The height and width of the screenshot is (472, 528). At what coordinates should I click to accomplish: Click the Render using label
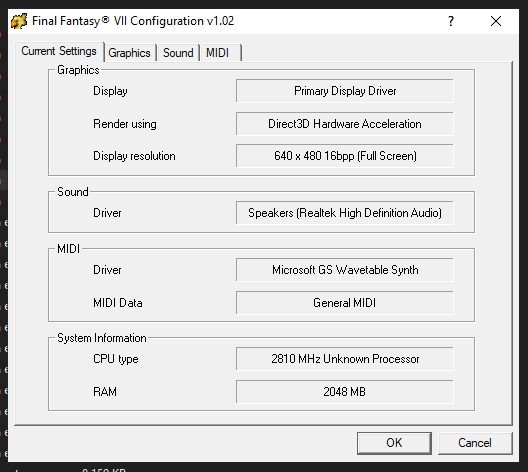125,124
